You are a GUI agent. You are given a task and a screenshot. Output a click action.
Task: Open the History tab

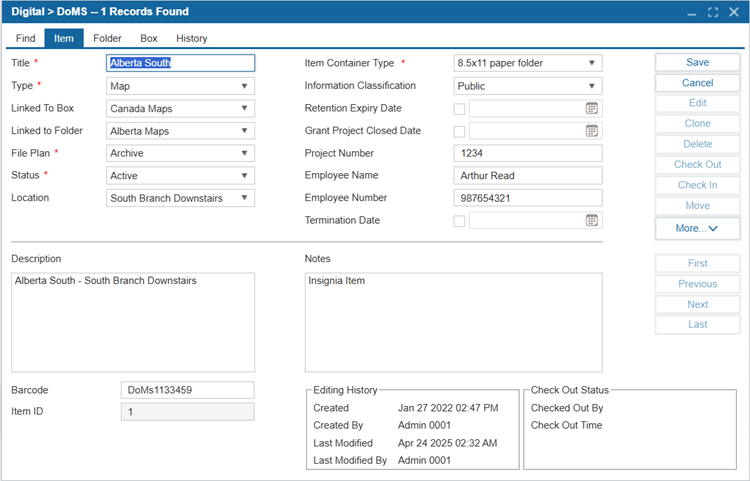point(191,38)
